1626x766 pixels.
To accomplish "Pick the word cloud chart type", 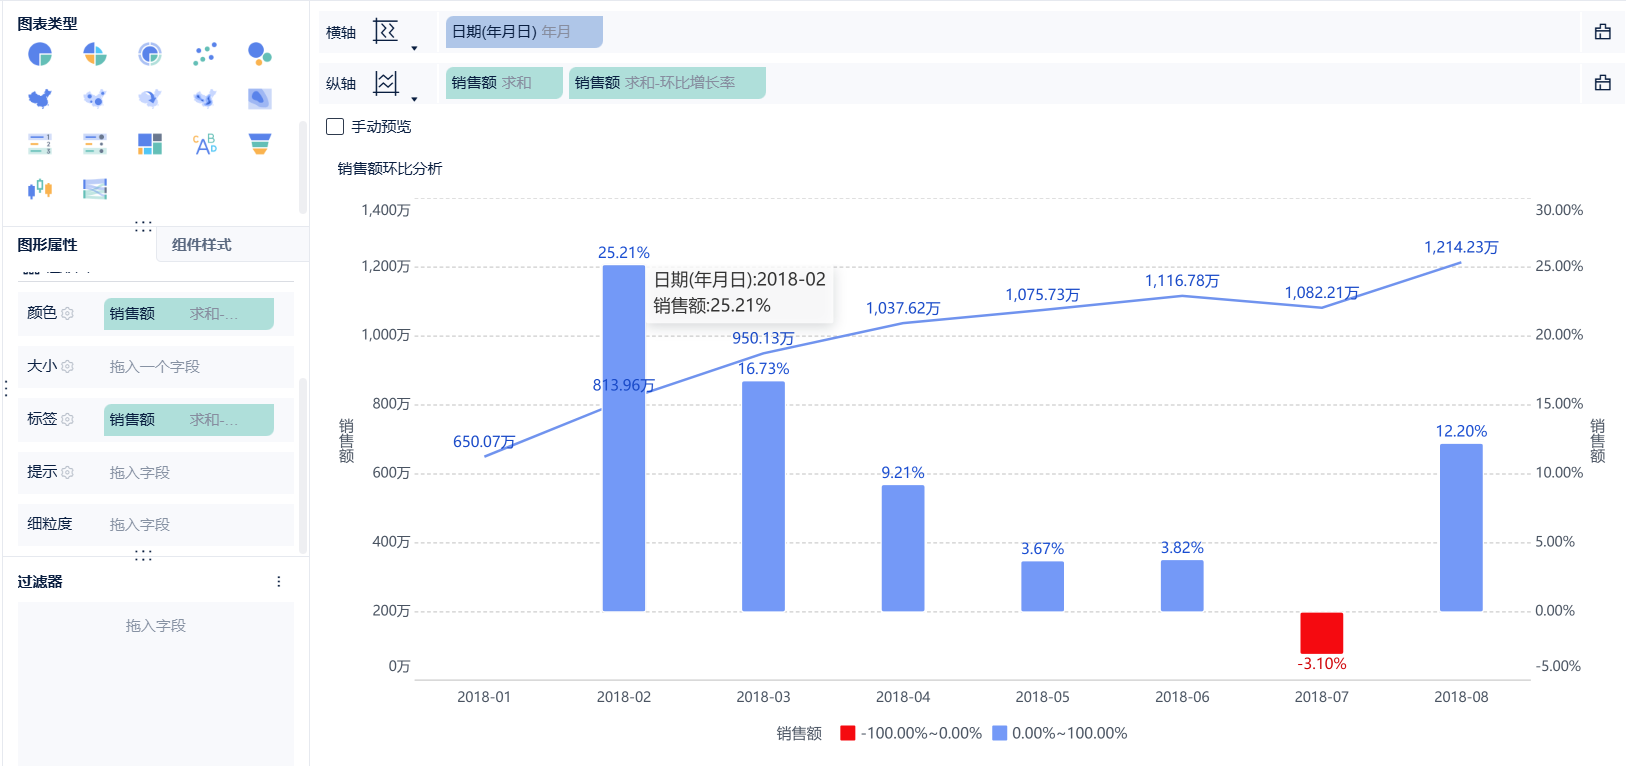I will click(205, 144).
